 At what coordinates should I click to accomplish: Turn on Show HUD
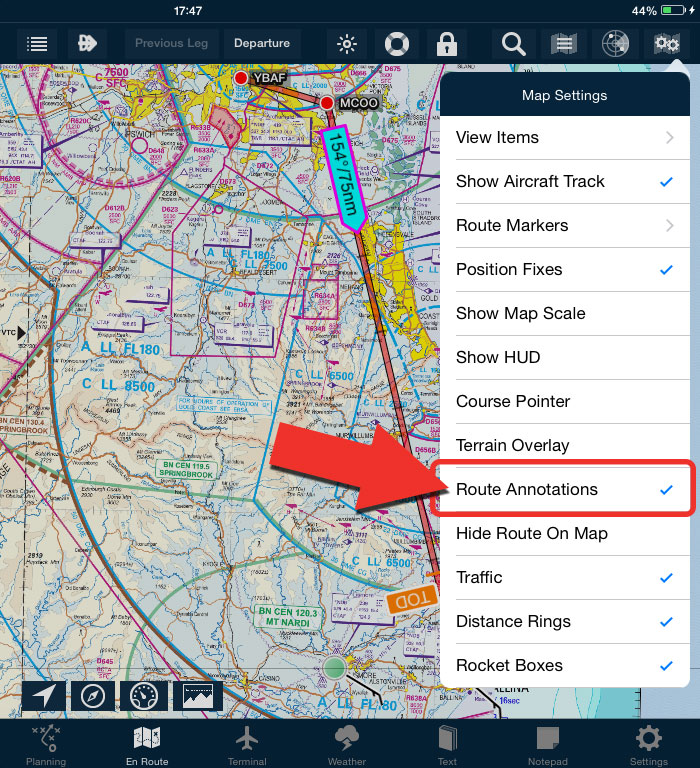[565, 358]
